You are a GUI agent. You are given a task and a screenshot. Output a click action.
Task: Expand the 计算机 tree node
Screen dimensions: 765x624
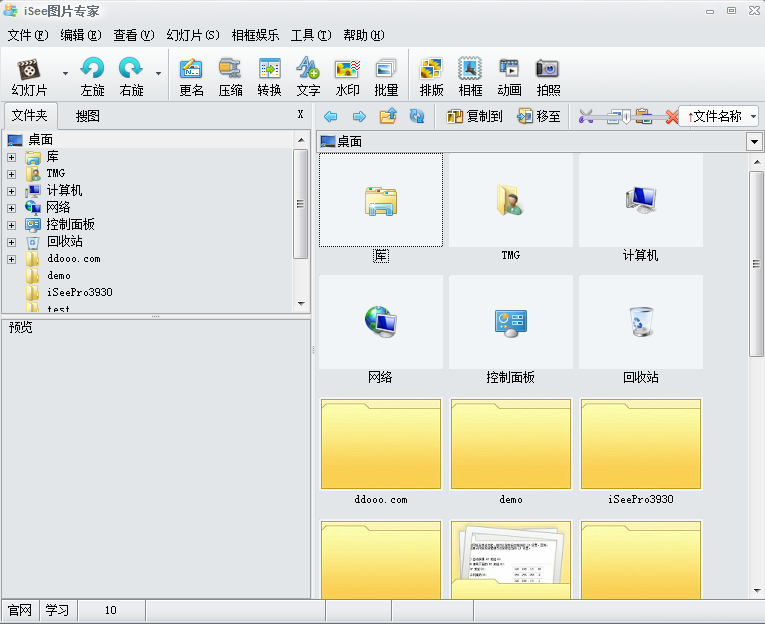pos(11,191)
